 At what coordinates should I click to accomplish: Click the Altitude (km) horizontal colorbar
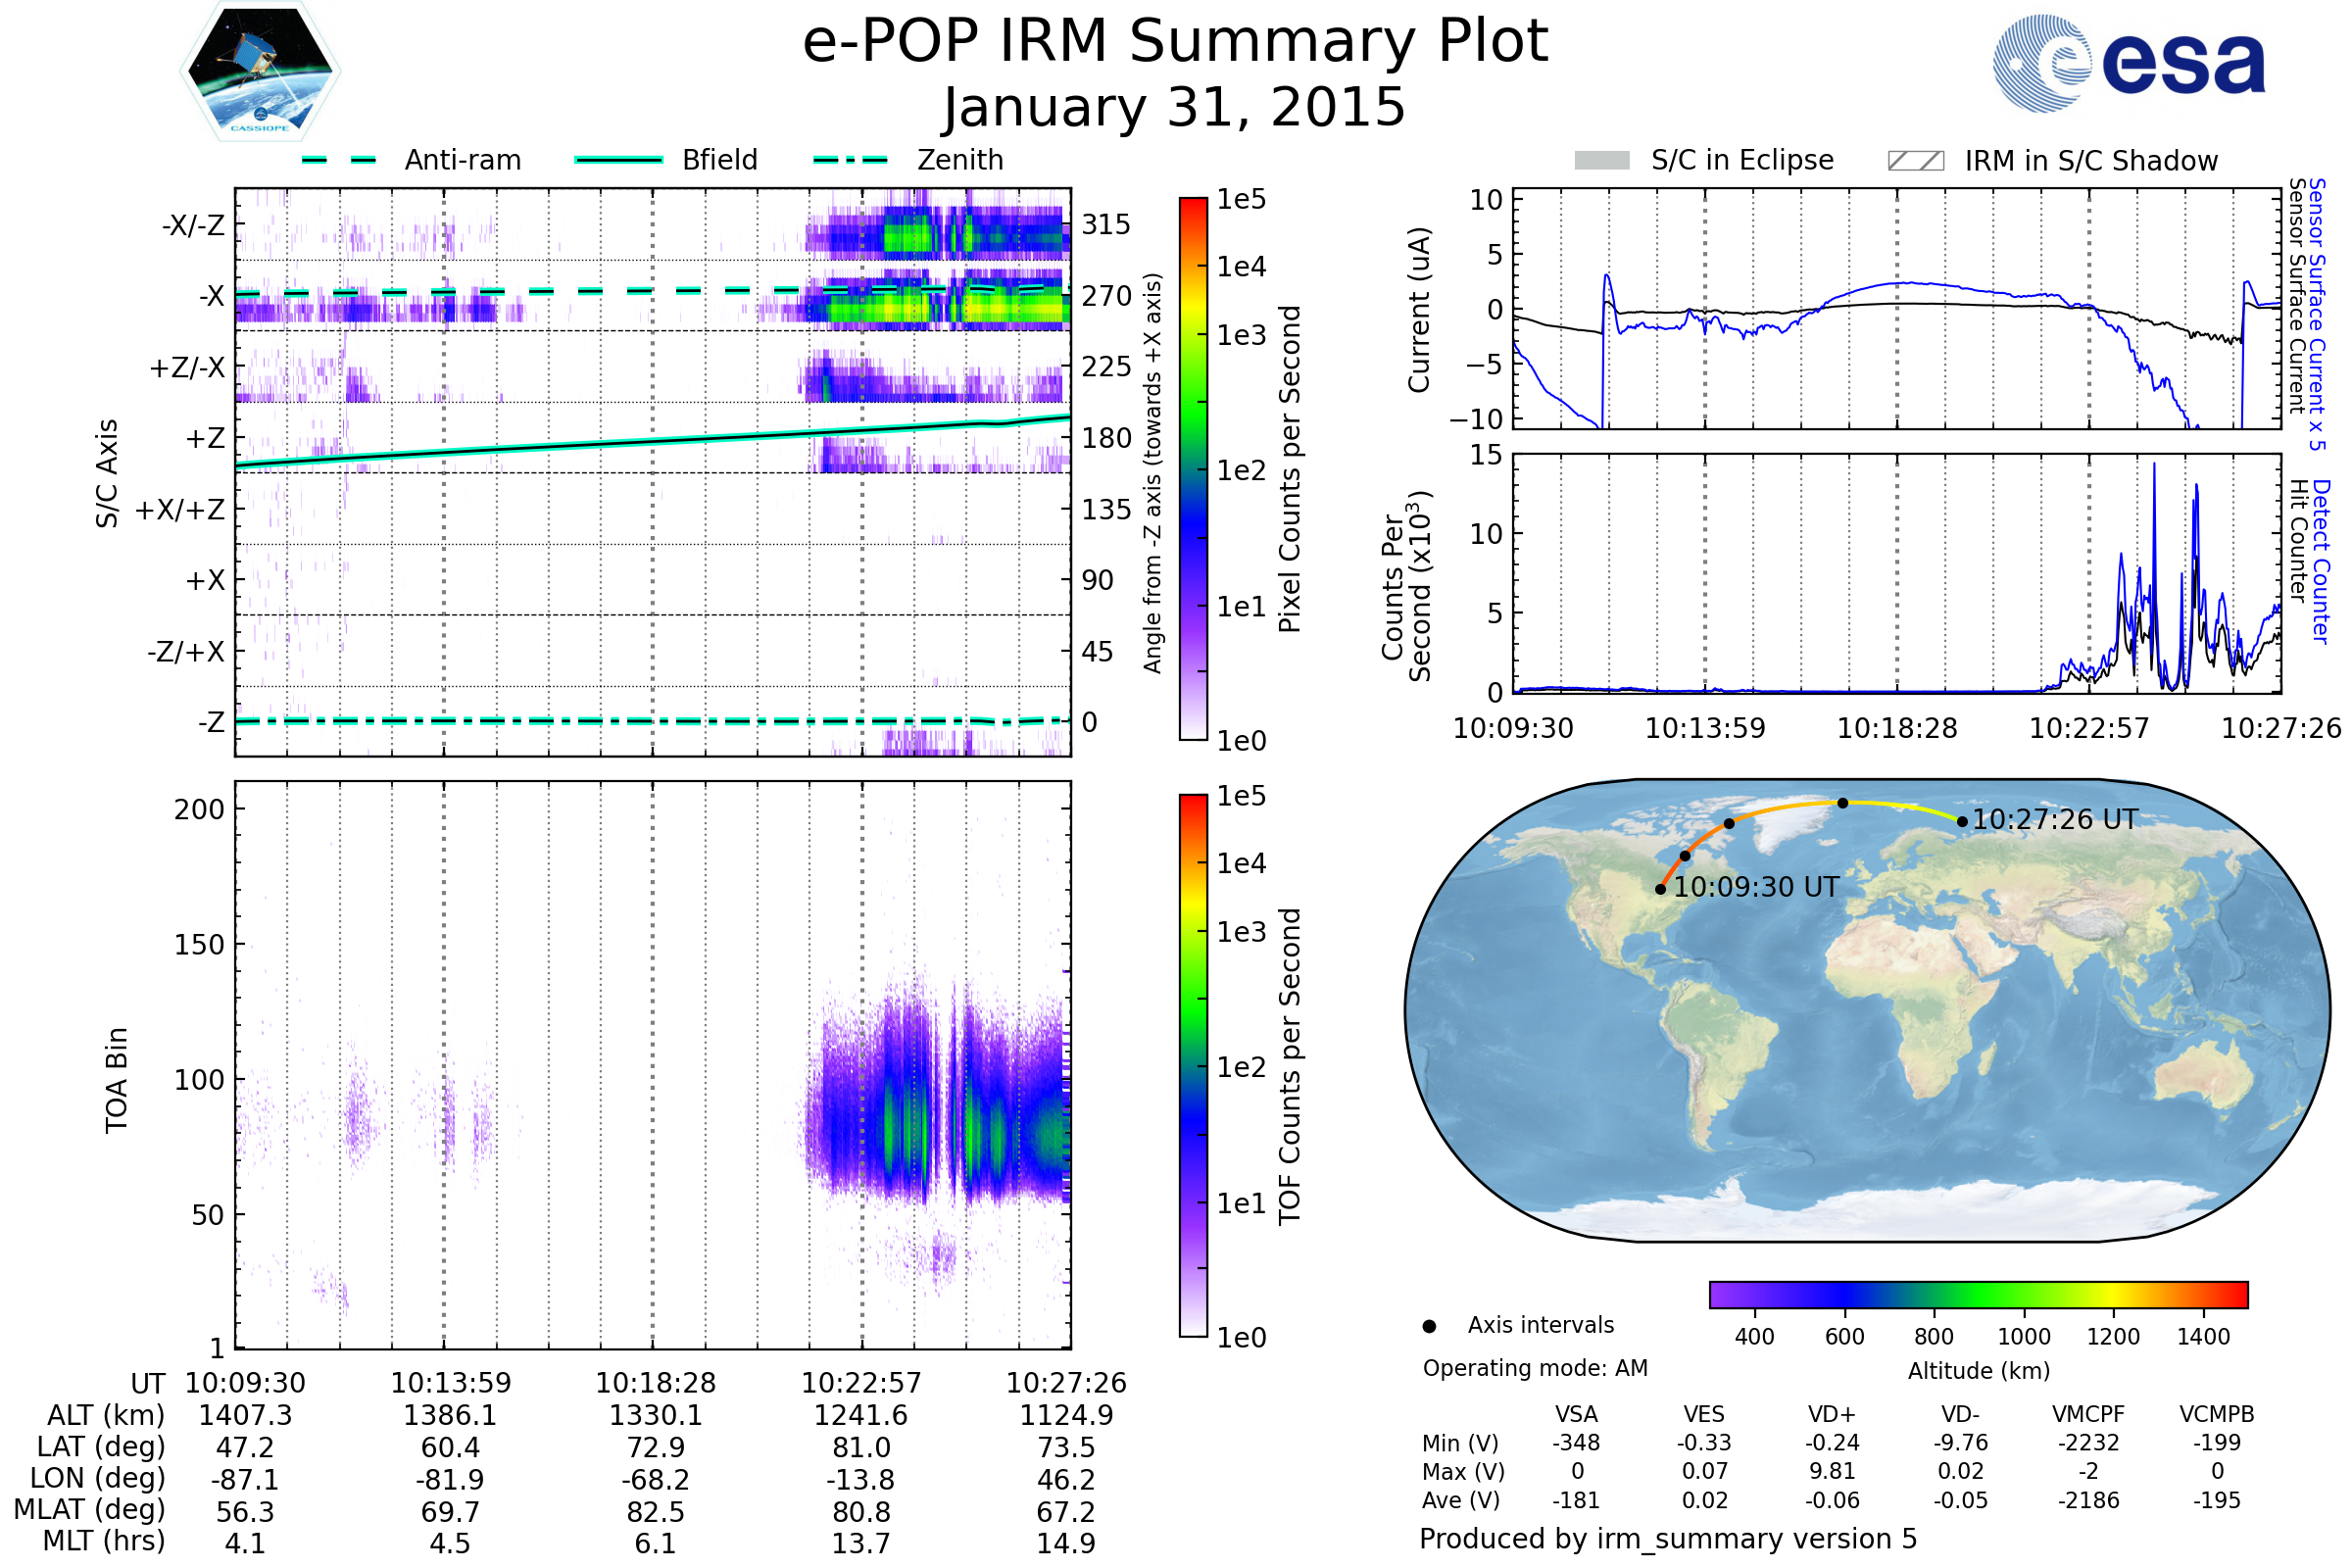1978,1294
